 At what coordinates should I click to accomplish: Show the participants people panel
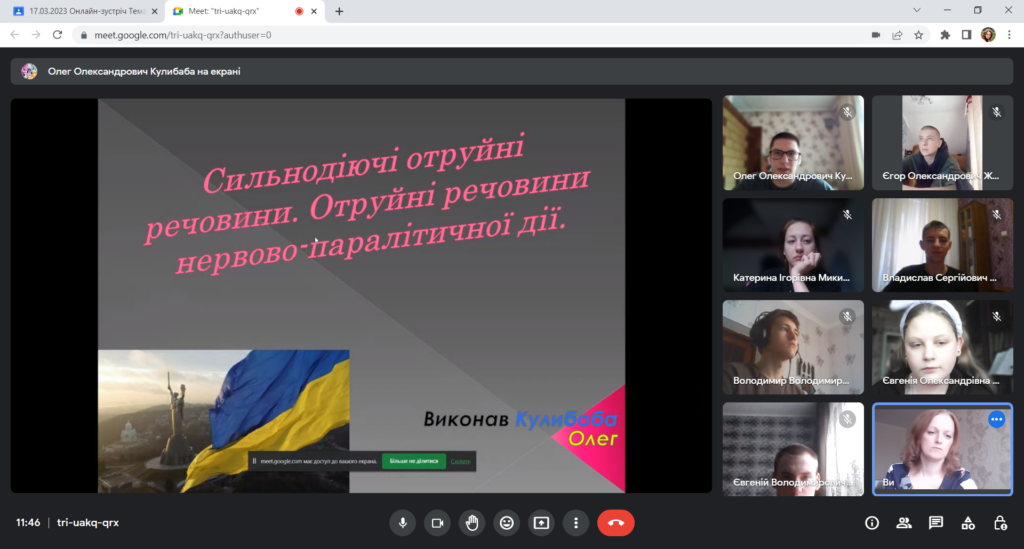pos(904,522)
